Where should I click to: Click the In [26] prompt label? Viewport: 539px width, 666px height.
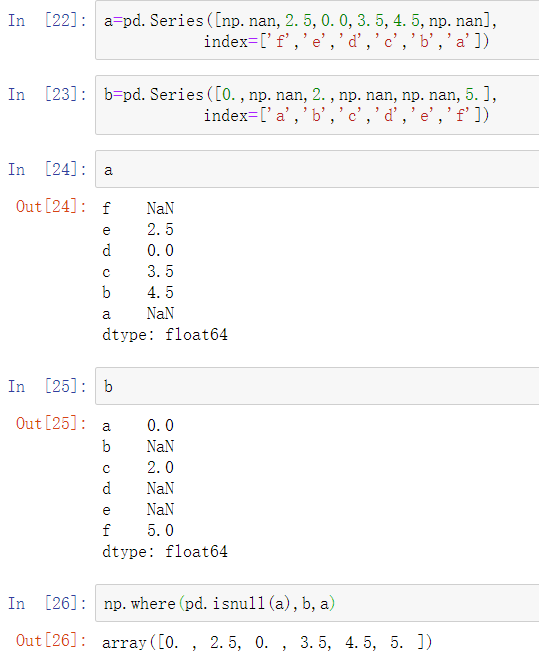(x=47, y=603)
